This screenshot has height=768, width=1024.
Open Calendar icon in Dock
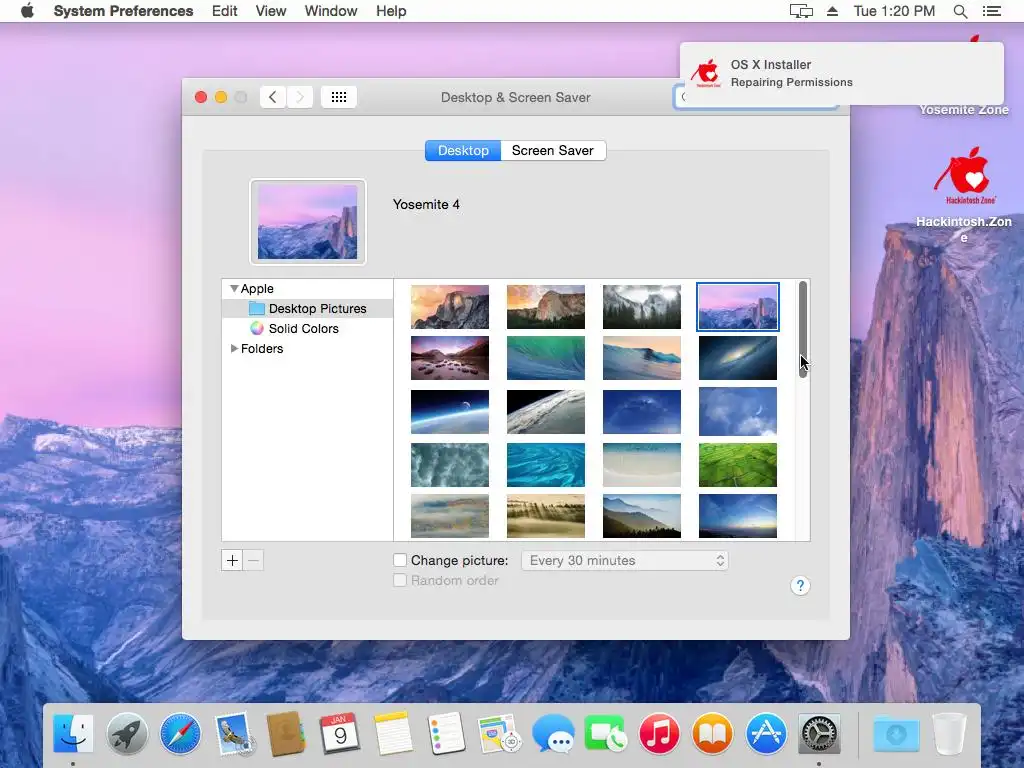pos(340,733)
